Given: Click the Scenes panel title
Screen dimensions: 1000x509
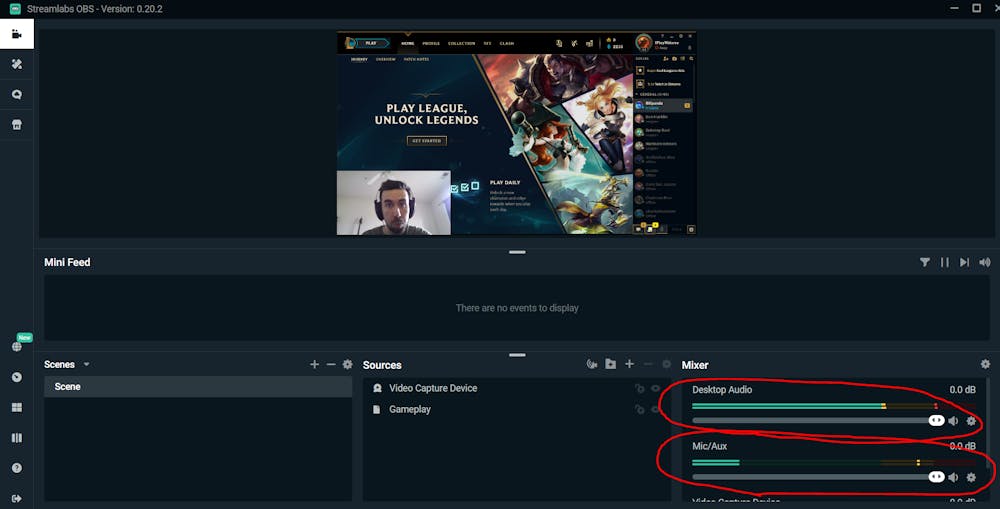Looking at the screenshot, I should click(x=59, y=364).
